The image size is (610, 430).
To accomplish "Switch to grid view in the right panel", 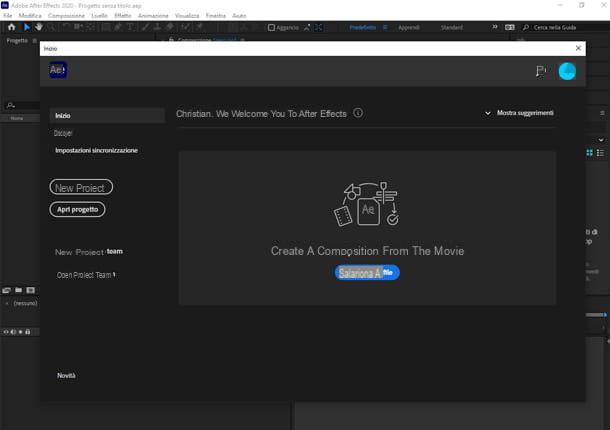I will [589, 153].
